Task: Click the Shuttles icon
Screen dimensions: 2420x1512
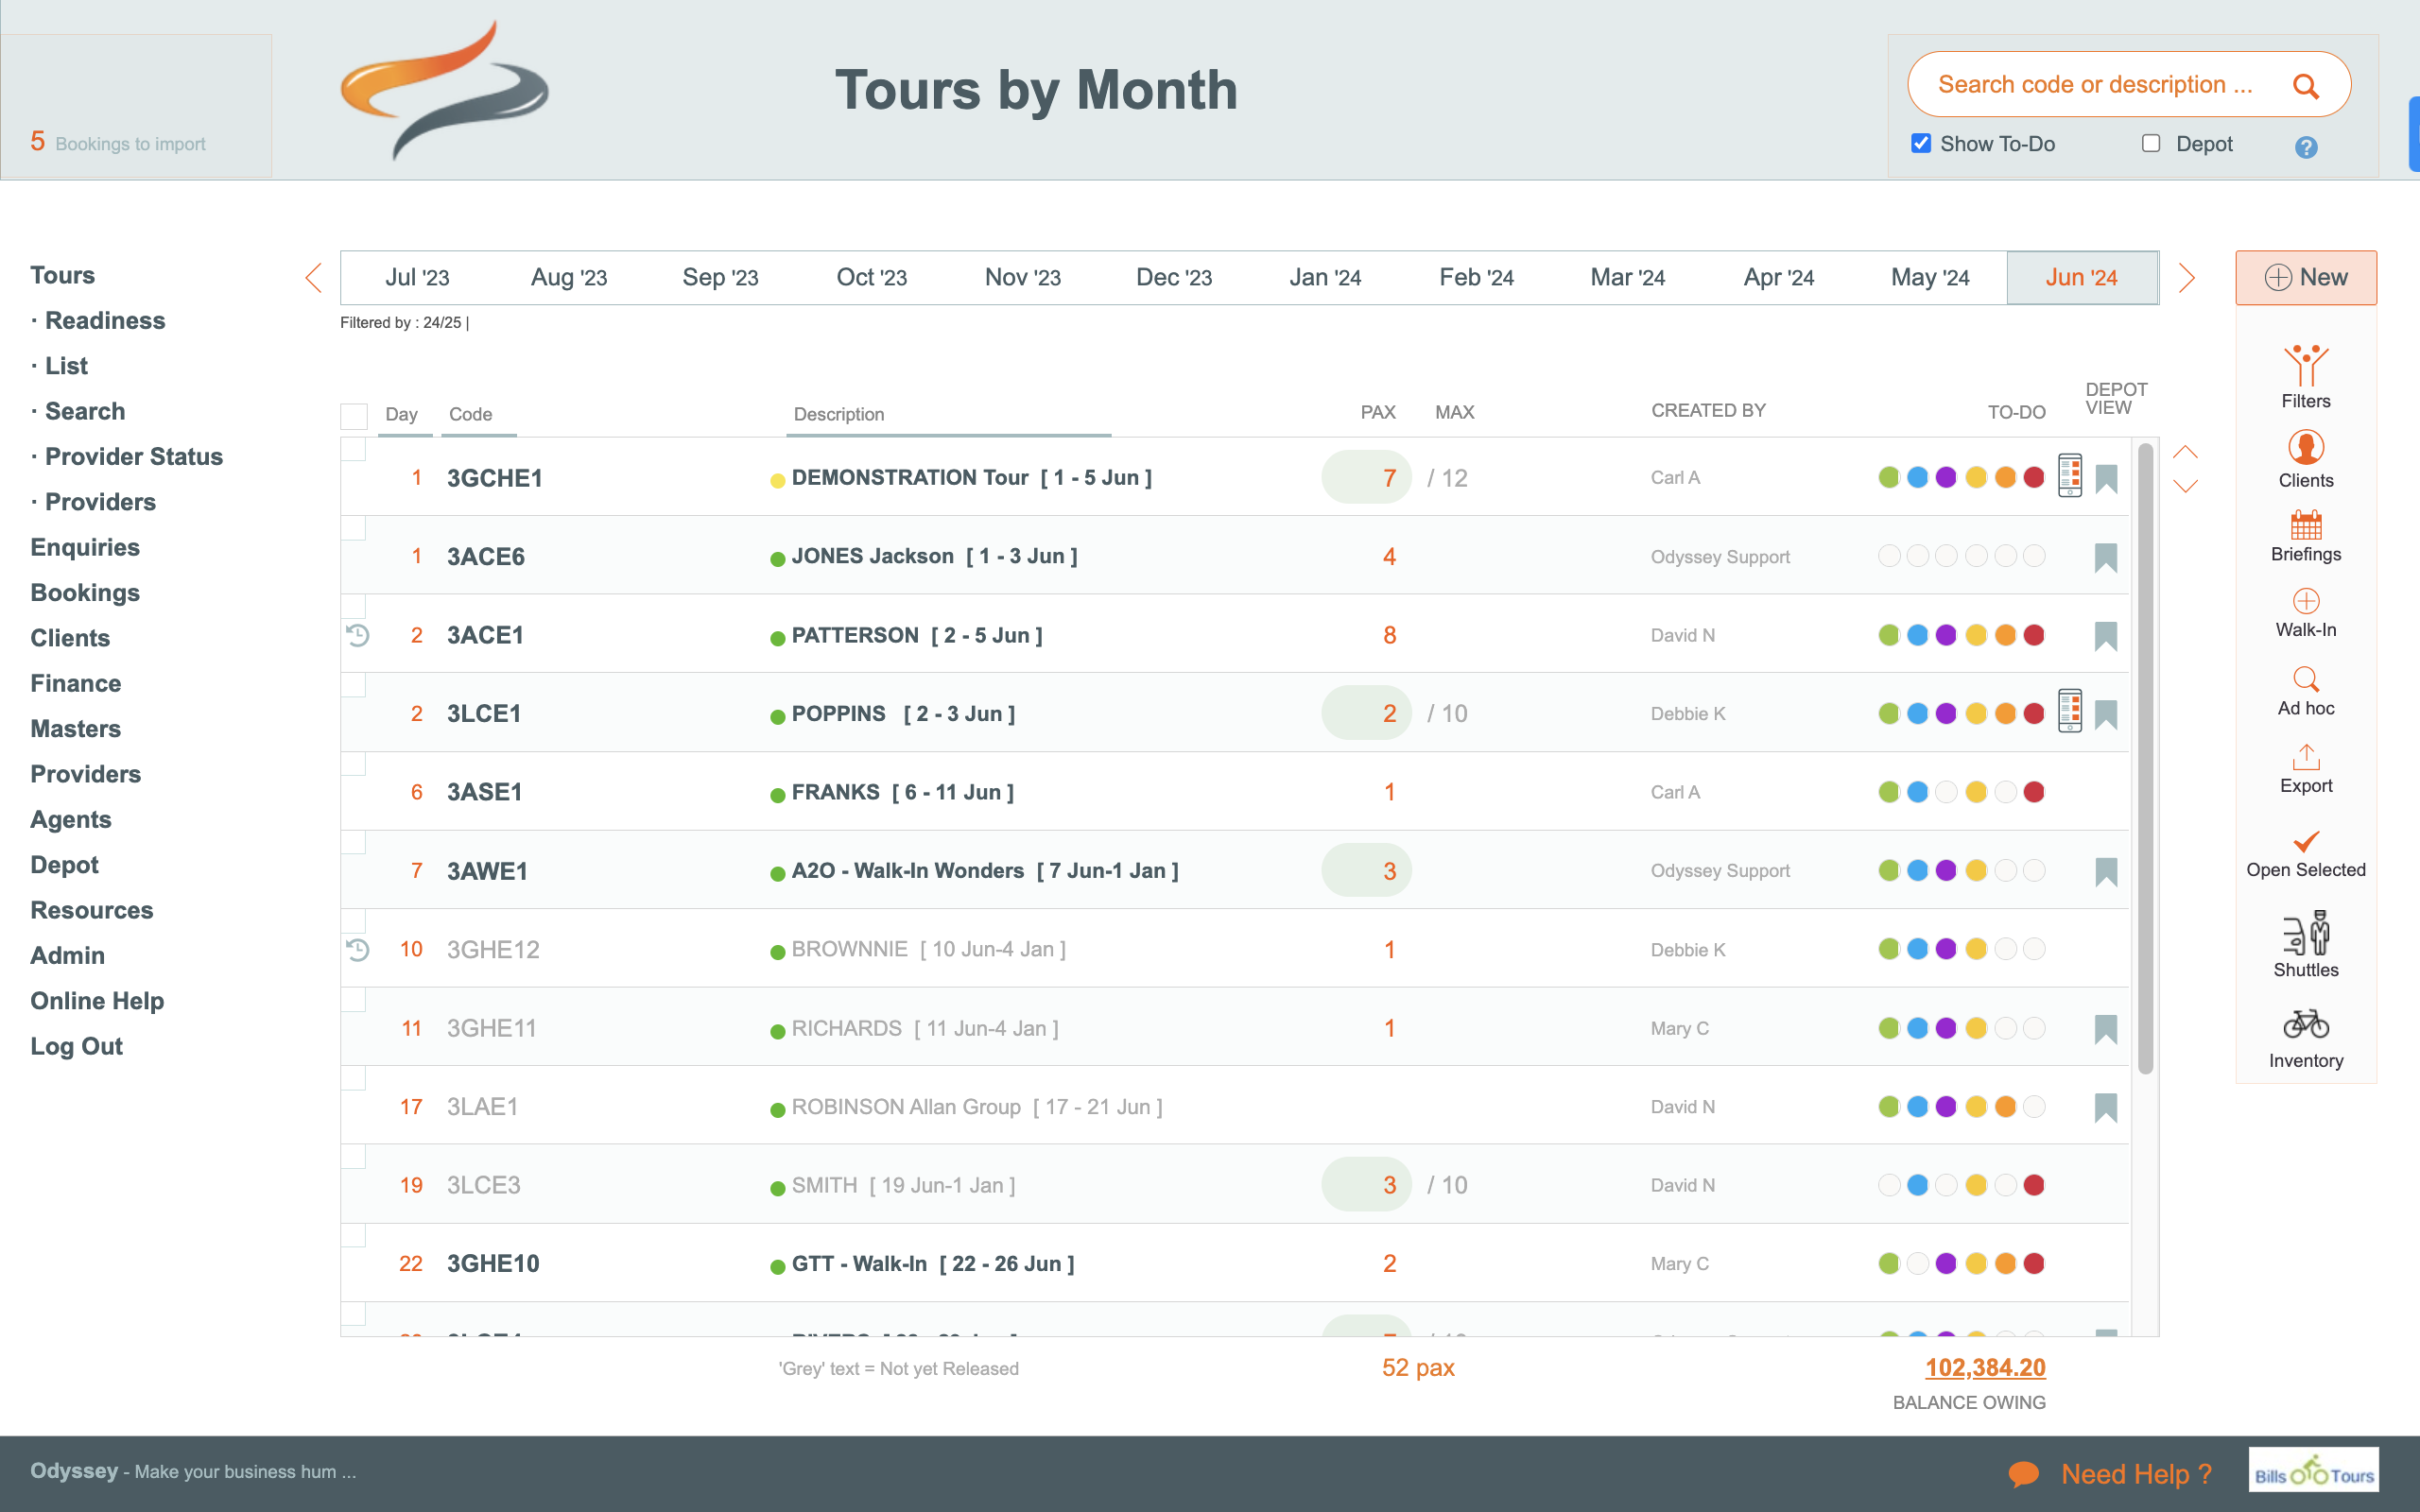Action: [x=2305, y=934]
